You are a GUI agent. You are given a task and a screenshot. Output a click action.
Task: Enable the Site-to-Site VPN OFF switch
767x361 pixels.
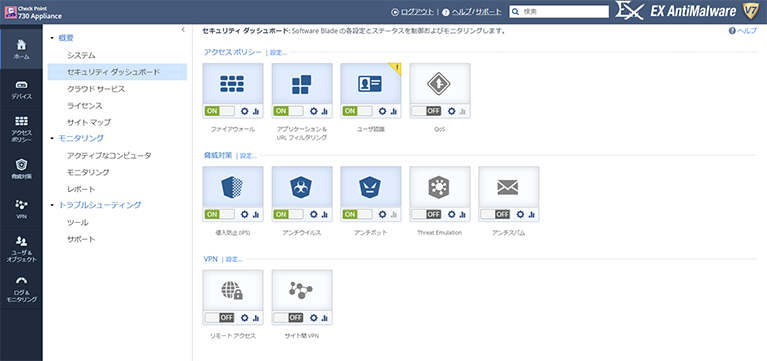point(289,317)
